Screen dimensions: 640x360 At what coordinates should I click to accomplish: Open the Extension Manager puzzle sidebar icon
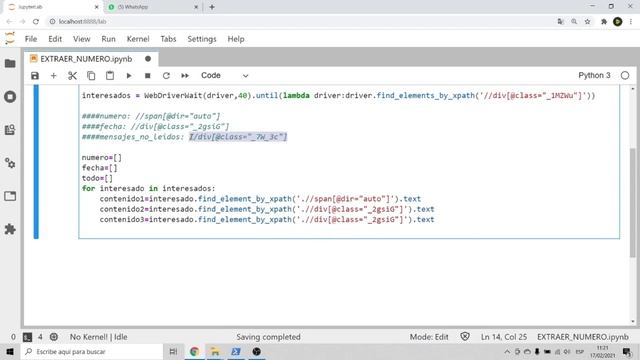pos(10,229)
